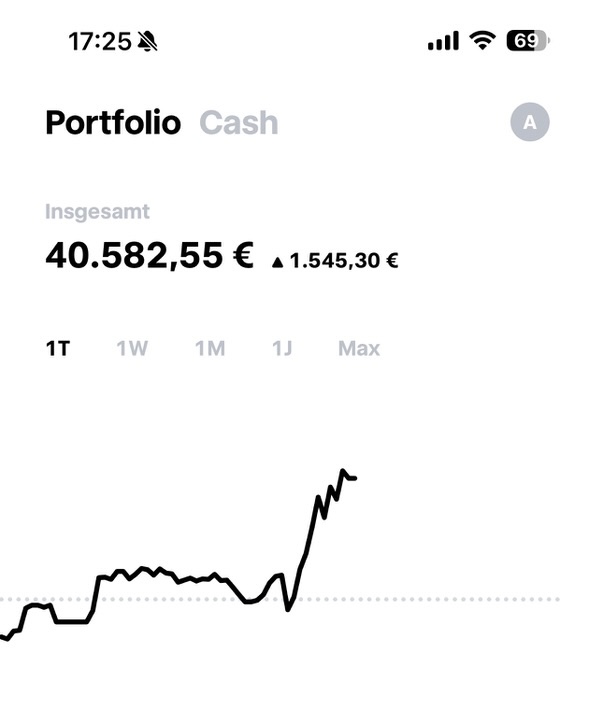
Task: Open the account avatar "A" icon
Action: pyautogui.click(x=530, y=123)
